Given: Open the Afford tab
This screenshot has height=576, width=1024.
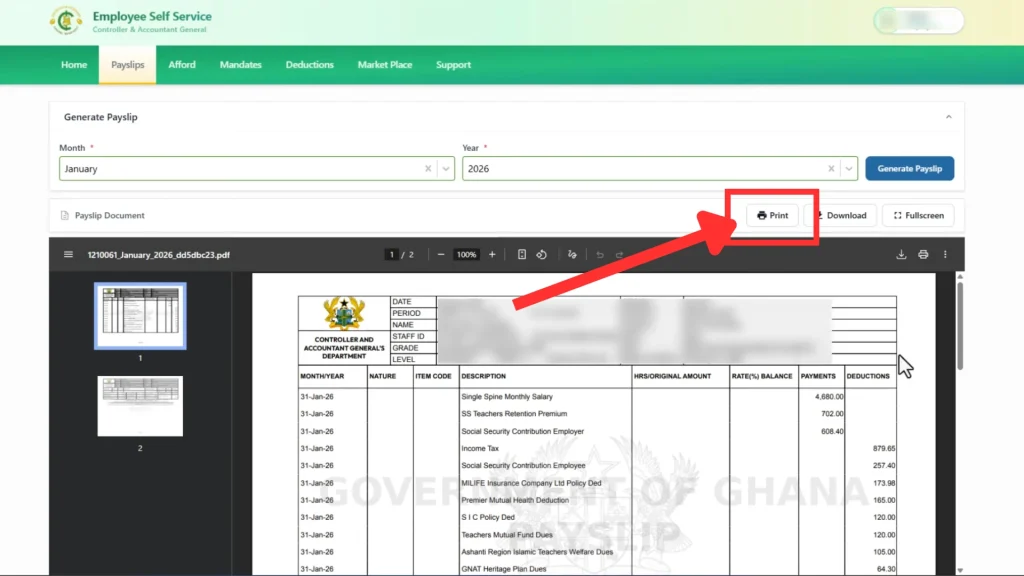Looking at the screenshot, I should (x=182, y=65).
